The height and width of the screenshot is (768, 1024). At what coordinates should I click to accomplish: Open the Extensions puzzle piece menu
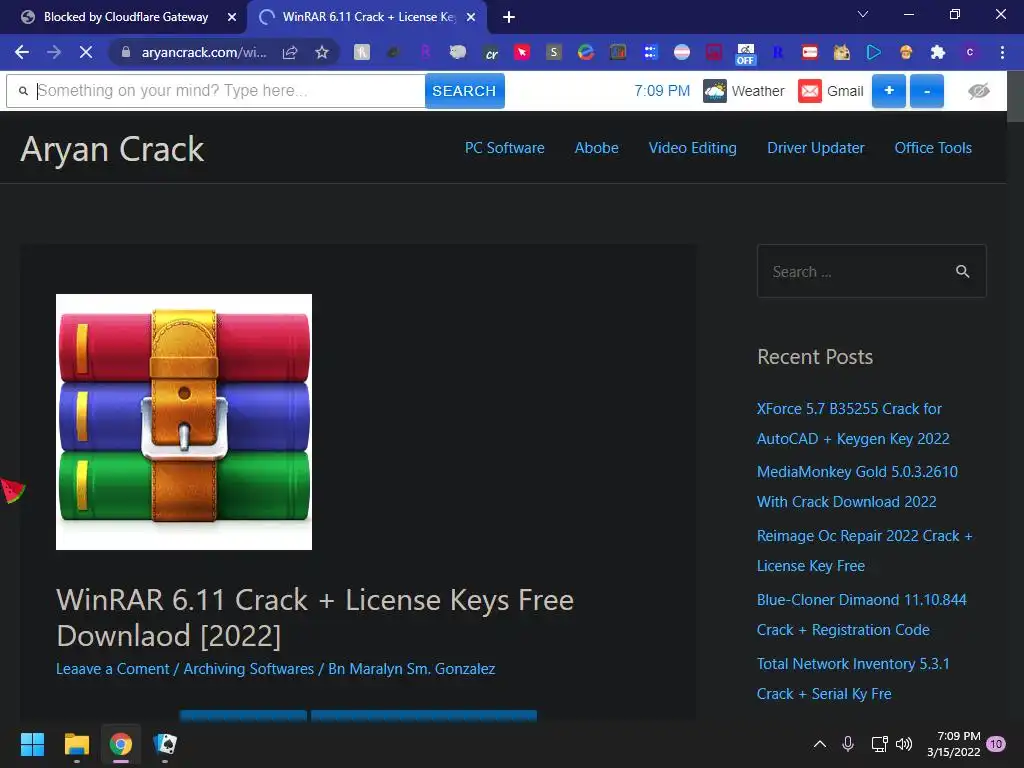pyautogui.click(x=938, y=52)
